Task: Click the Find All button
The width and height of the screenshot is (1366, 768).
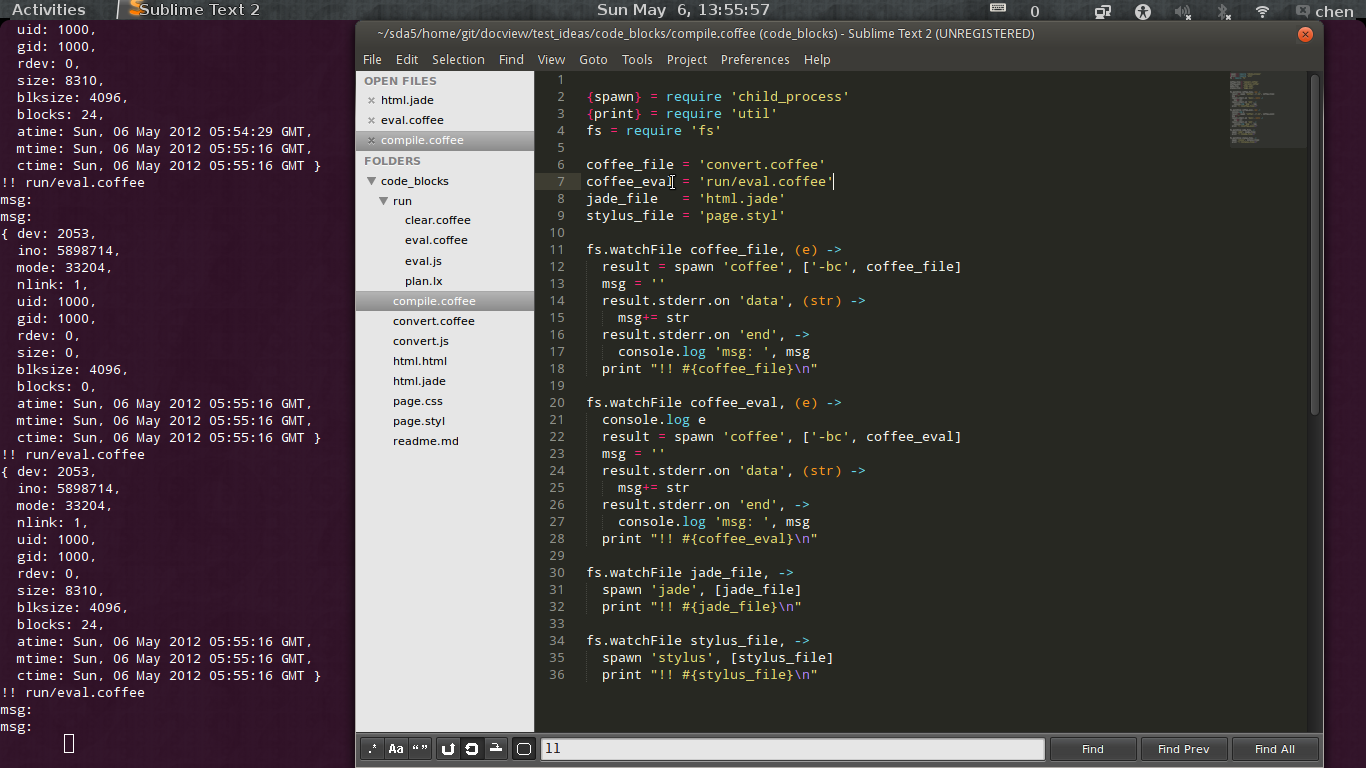Action: point(1274,749)
